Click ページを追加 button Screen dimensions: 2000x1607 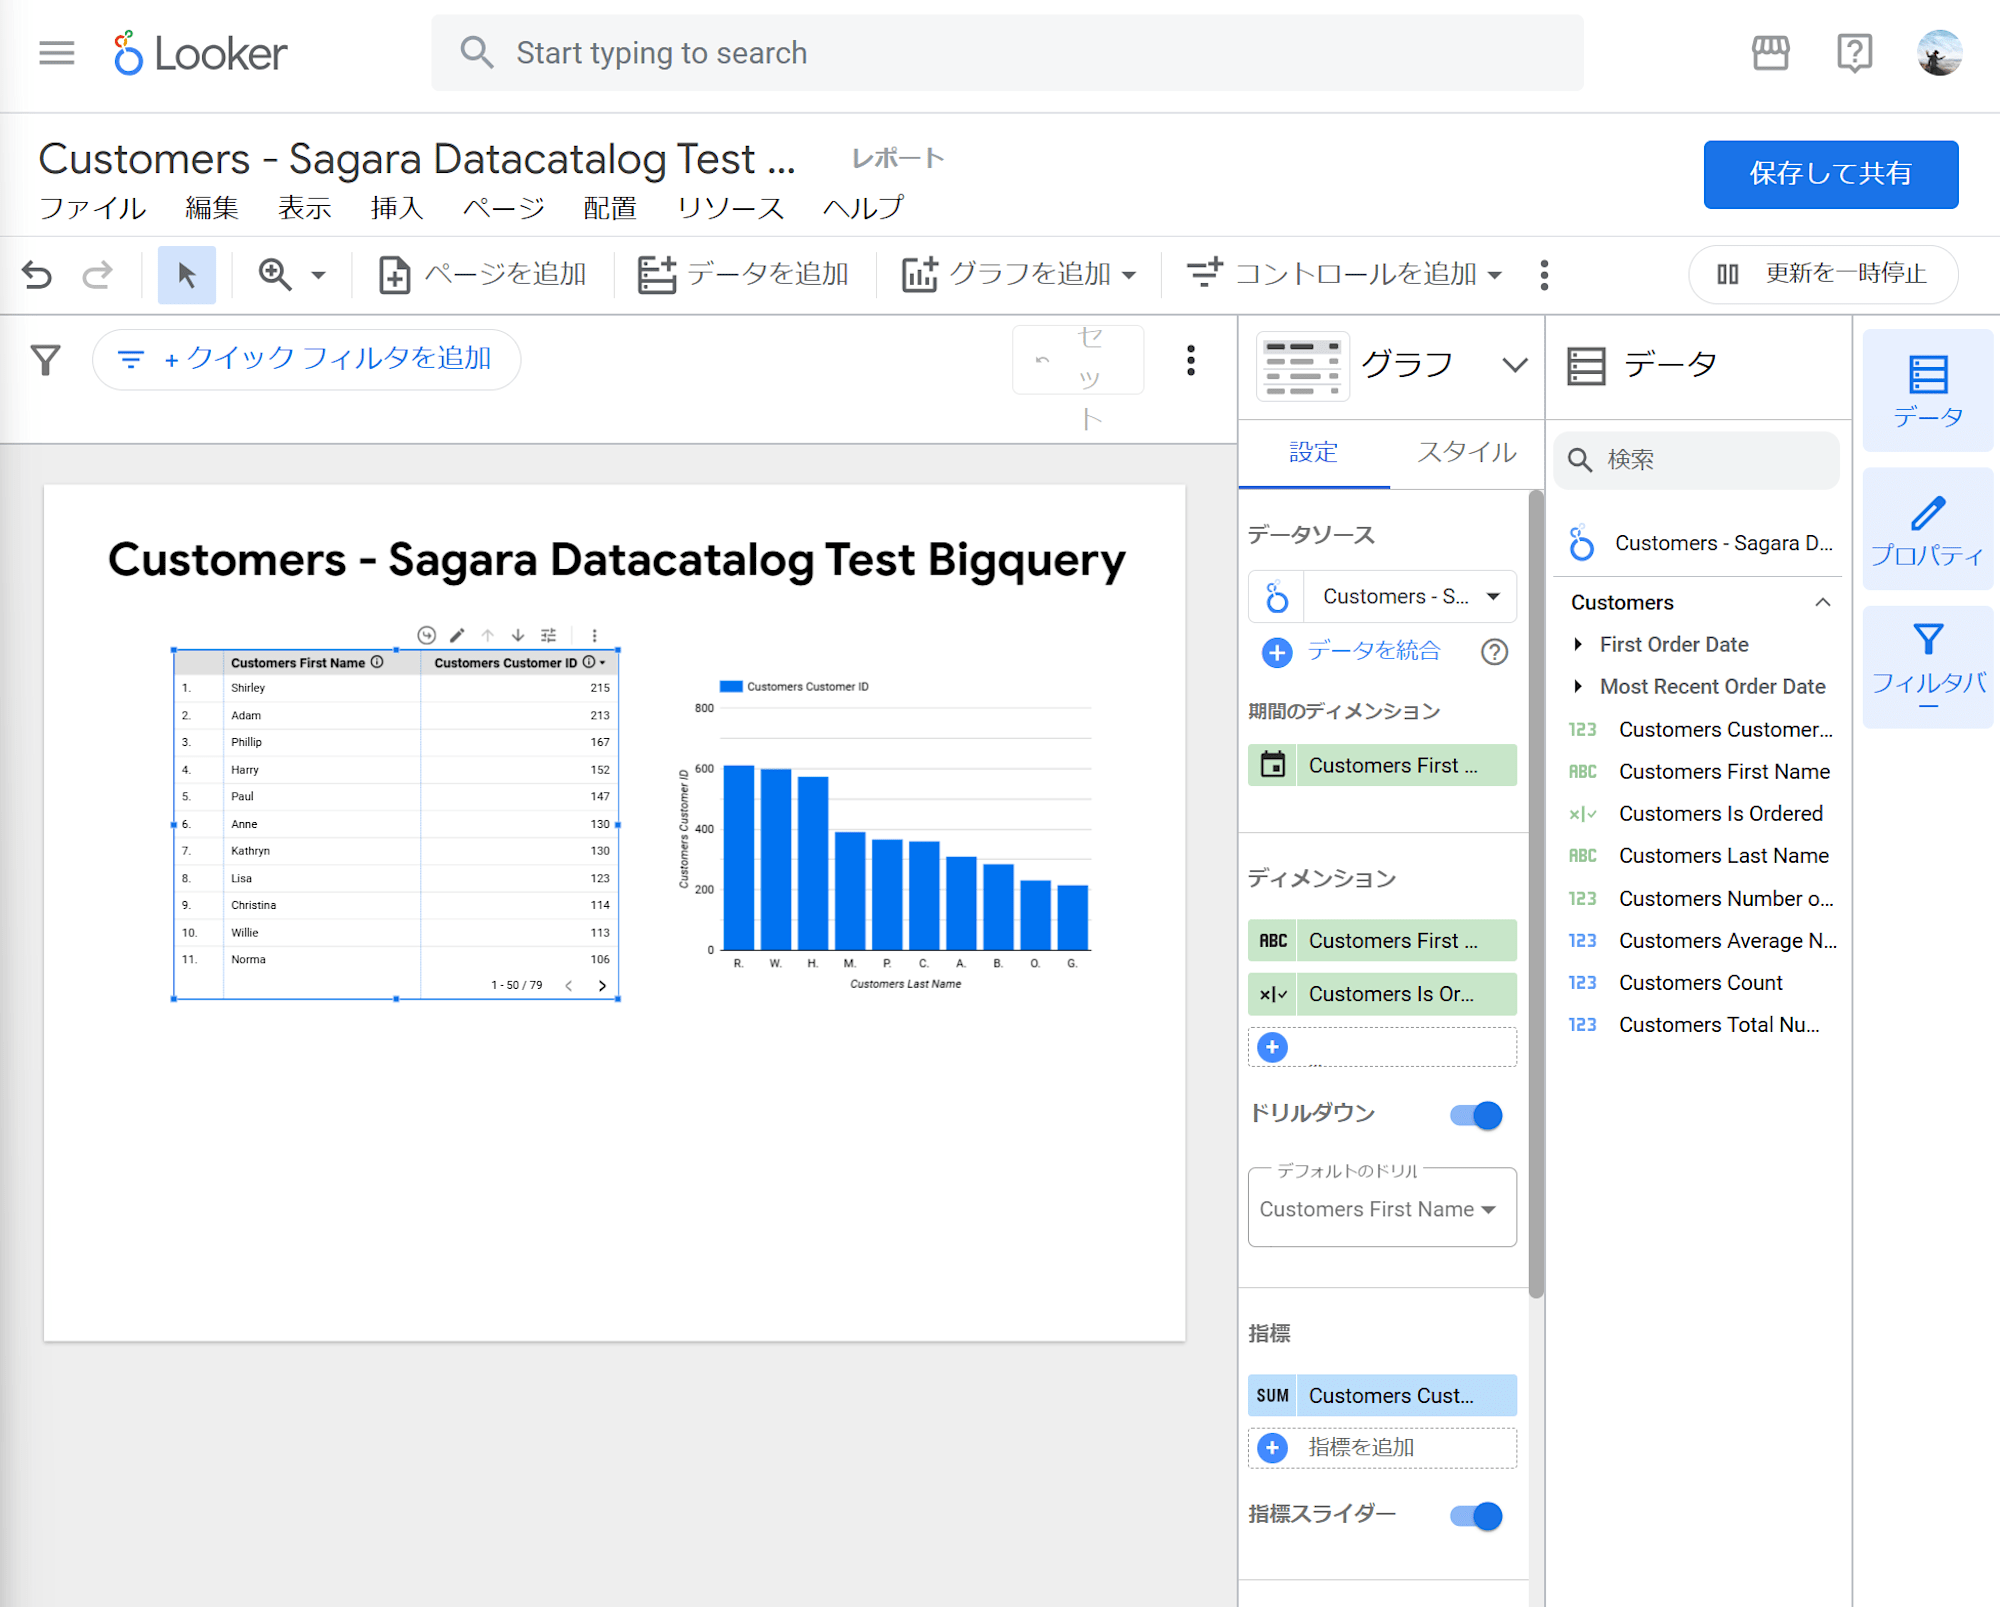click(482, 274)
